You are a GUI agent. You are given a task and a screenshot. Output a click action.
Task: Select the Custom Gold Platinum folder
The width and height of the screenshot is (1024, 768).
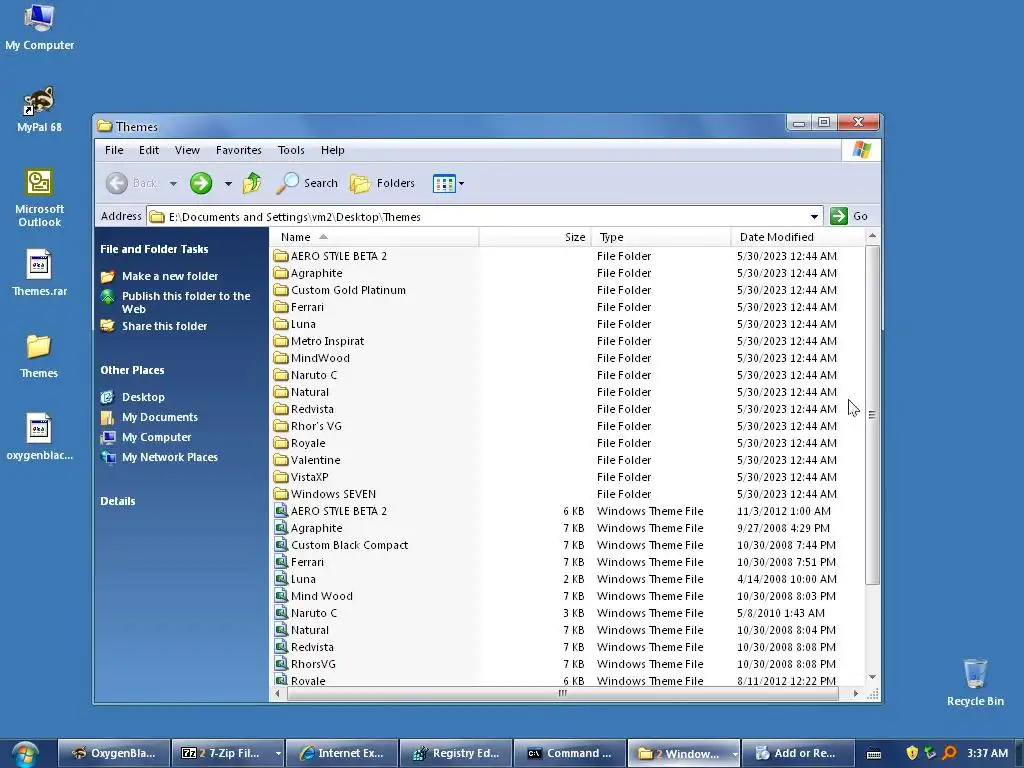pos(340,290)
